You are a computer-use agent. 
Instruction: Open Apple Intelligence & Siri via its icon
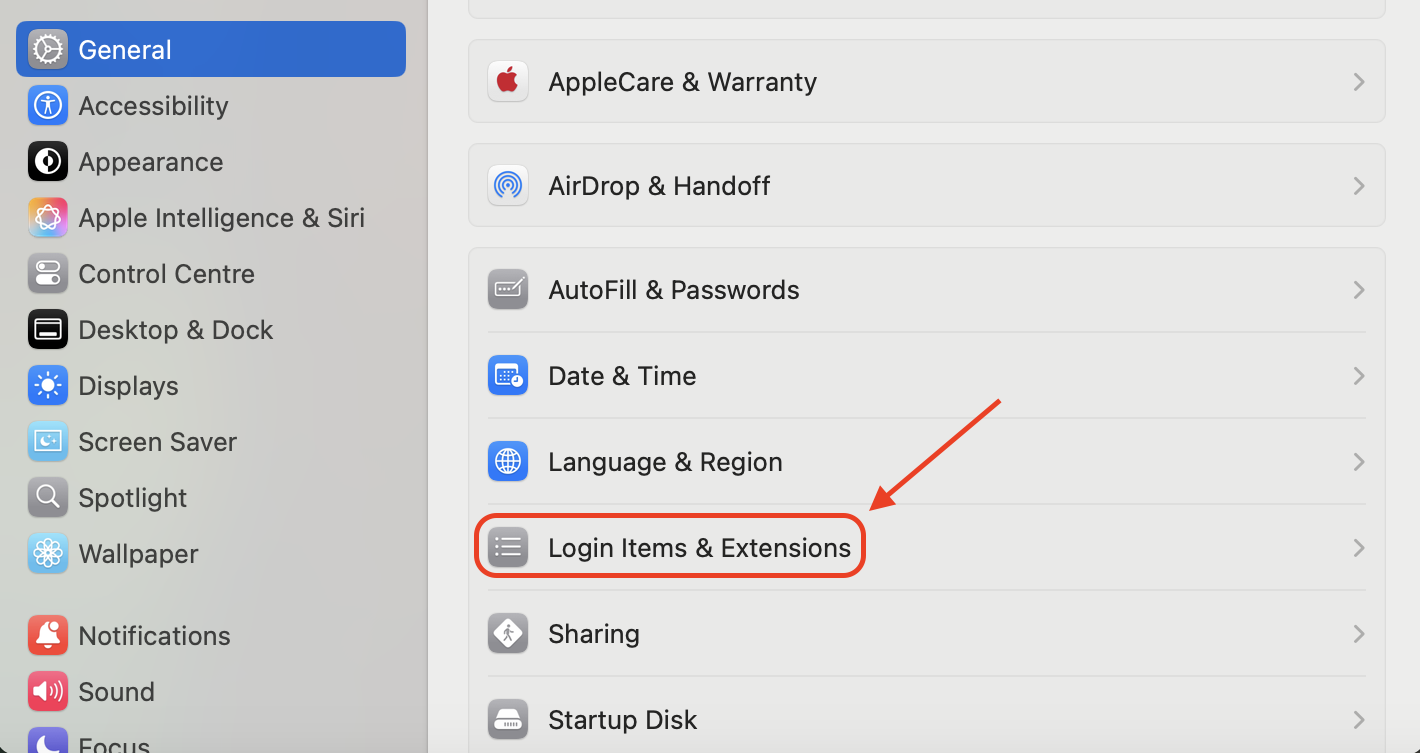coord(47,217)
